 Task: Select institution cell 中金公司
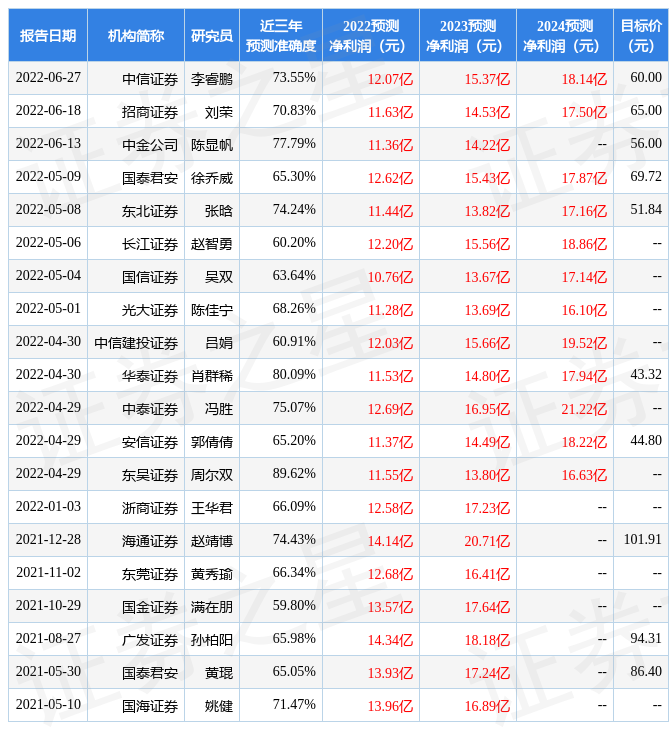[150, 145]
